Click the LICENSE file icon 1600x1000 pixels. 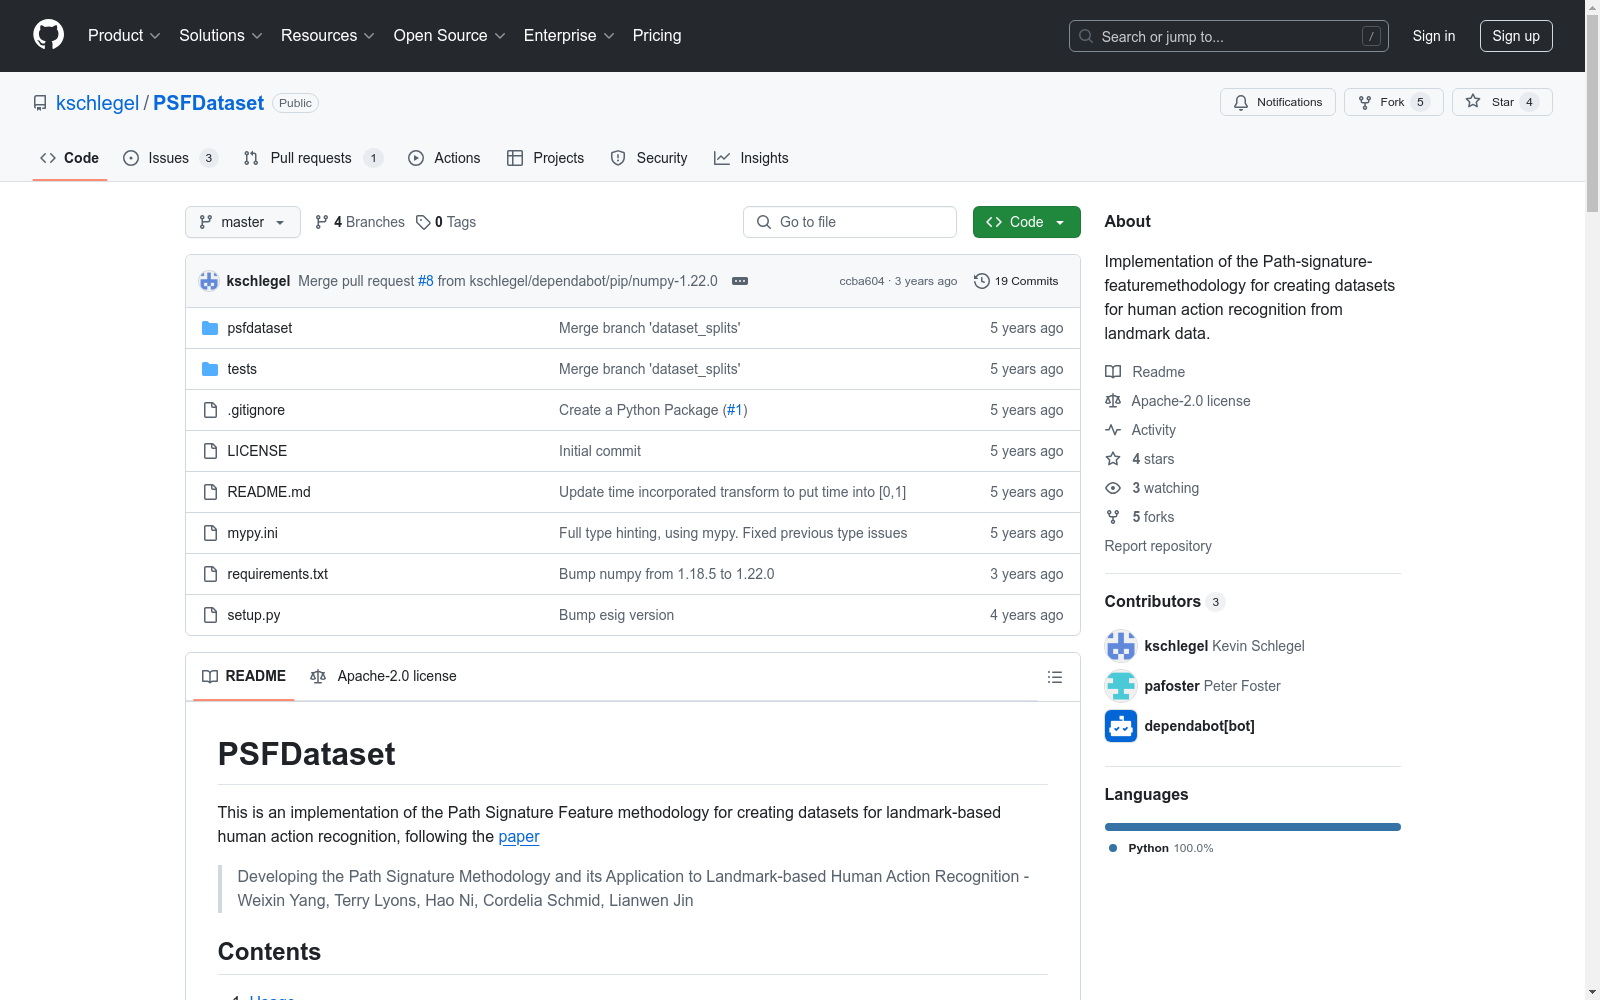click(210, 451)
